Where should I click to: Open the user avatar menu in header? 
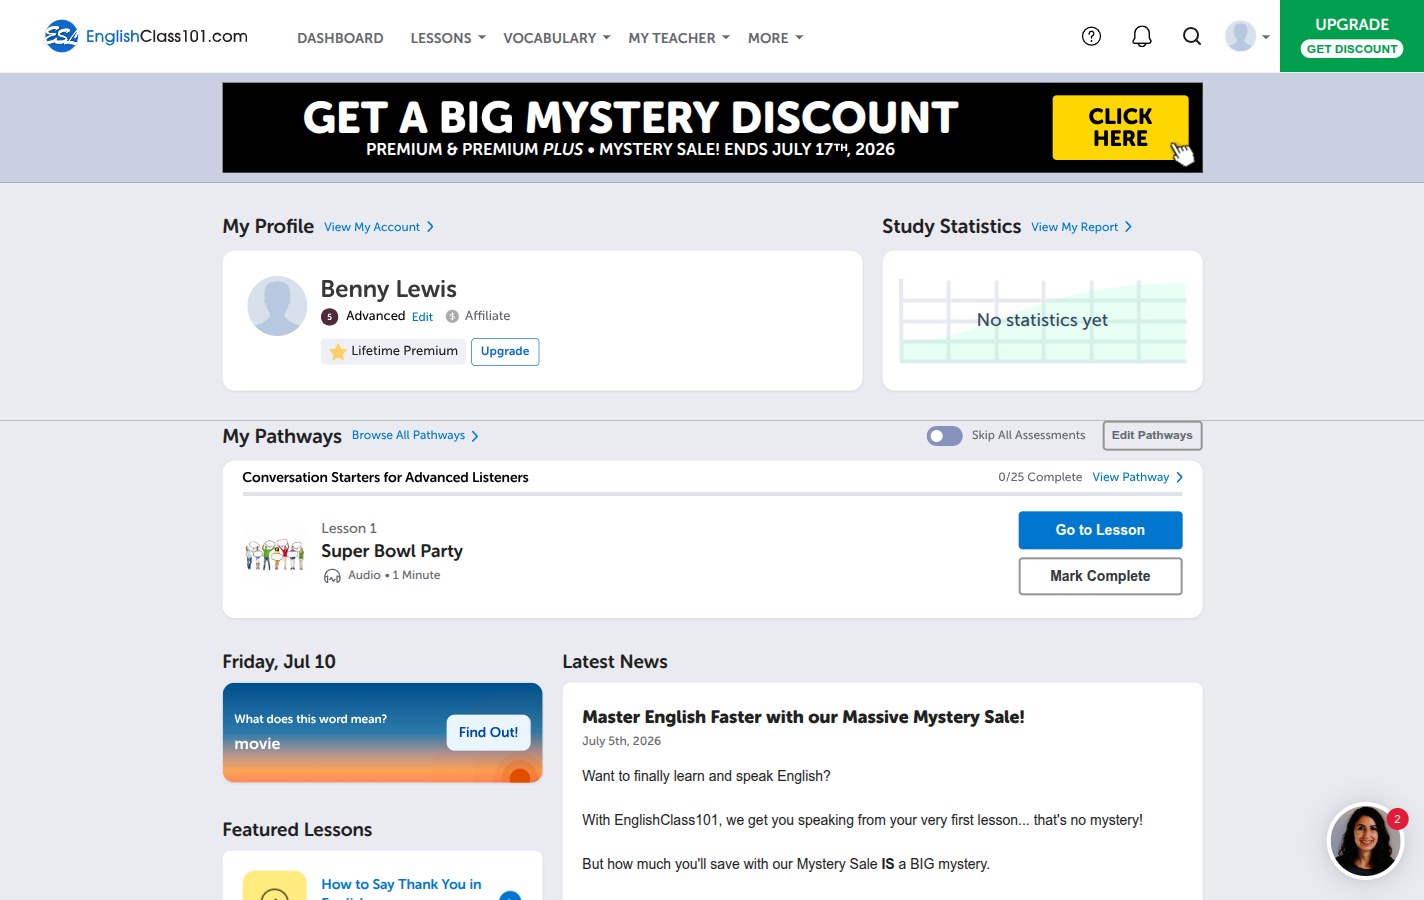point(1246,36)
